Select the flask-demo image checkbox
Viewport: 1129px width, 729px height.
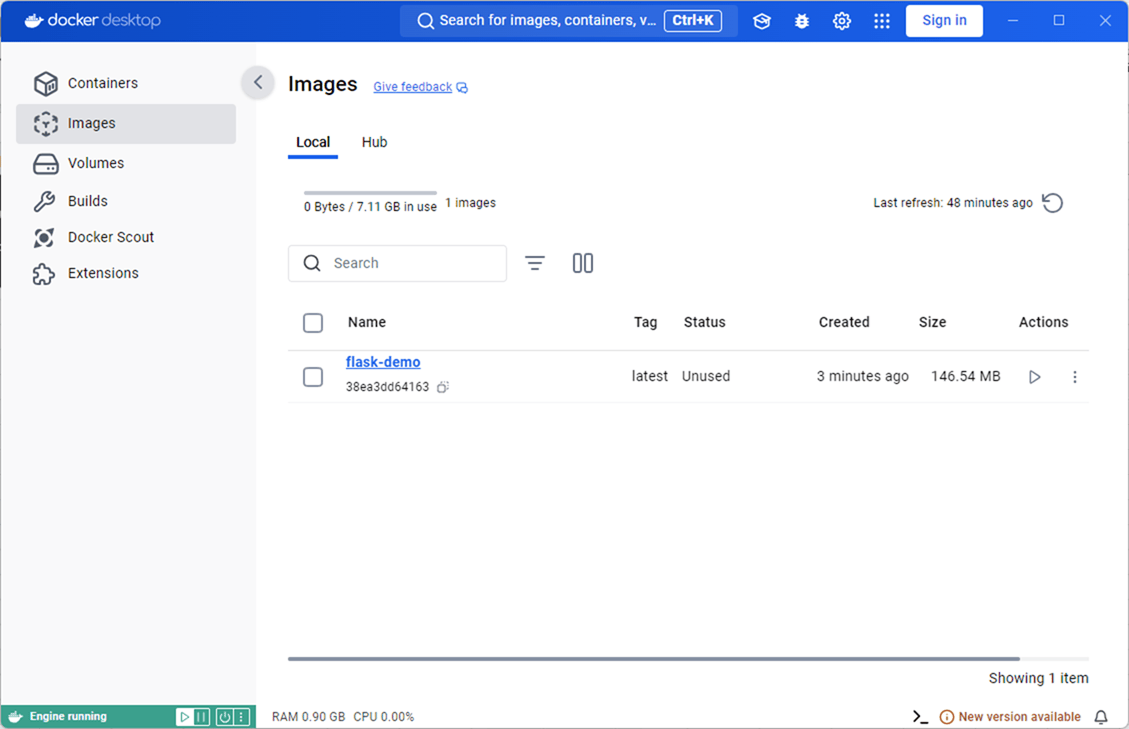pyautogui.click(x=313, y=377)
